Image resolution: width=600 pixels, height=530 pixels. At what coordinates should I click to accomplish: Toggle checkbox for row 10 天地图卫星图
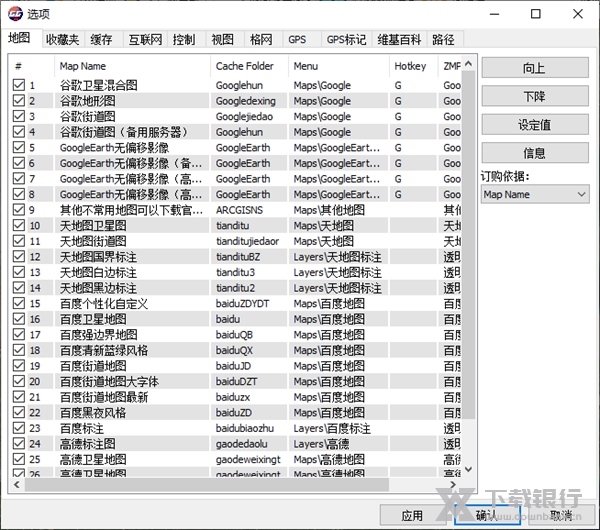coord(19,225)
